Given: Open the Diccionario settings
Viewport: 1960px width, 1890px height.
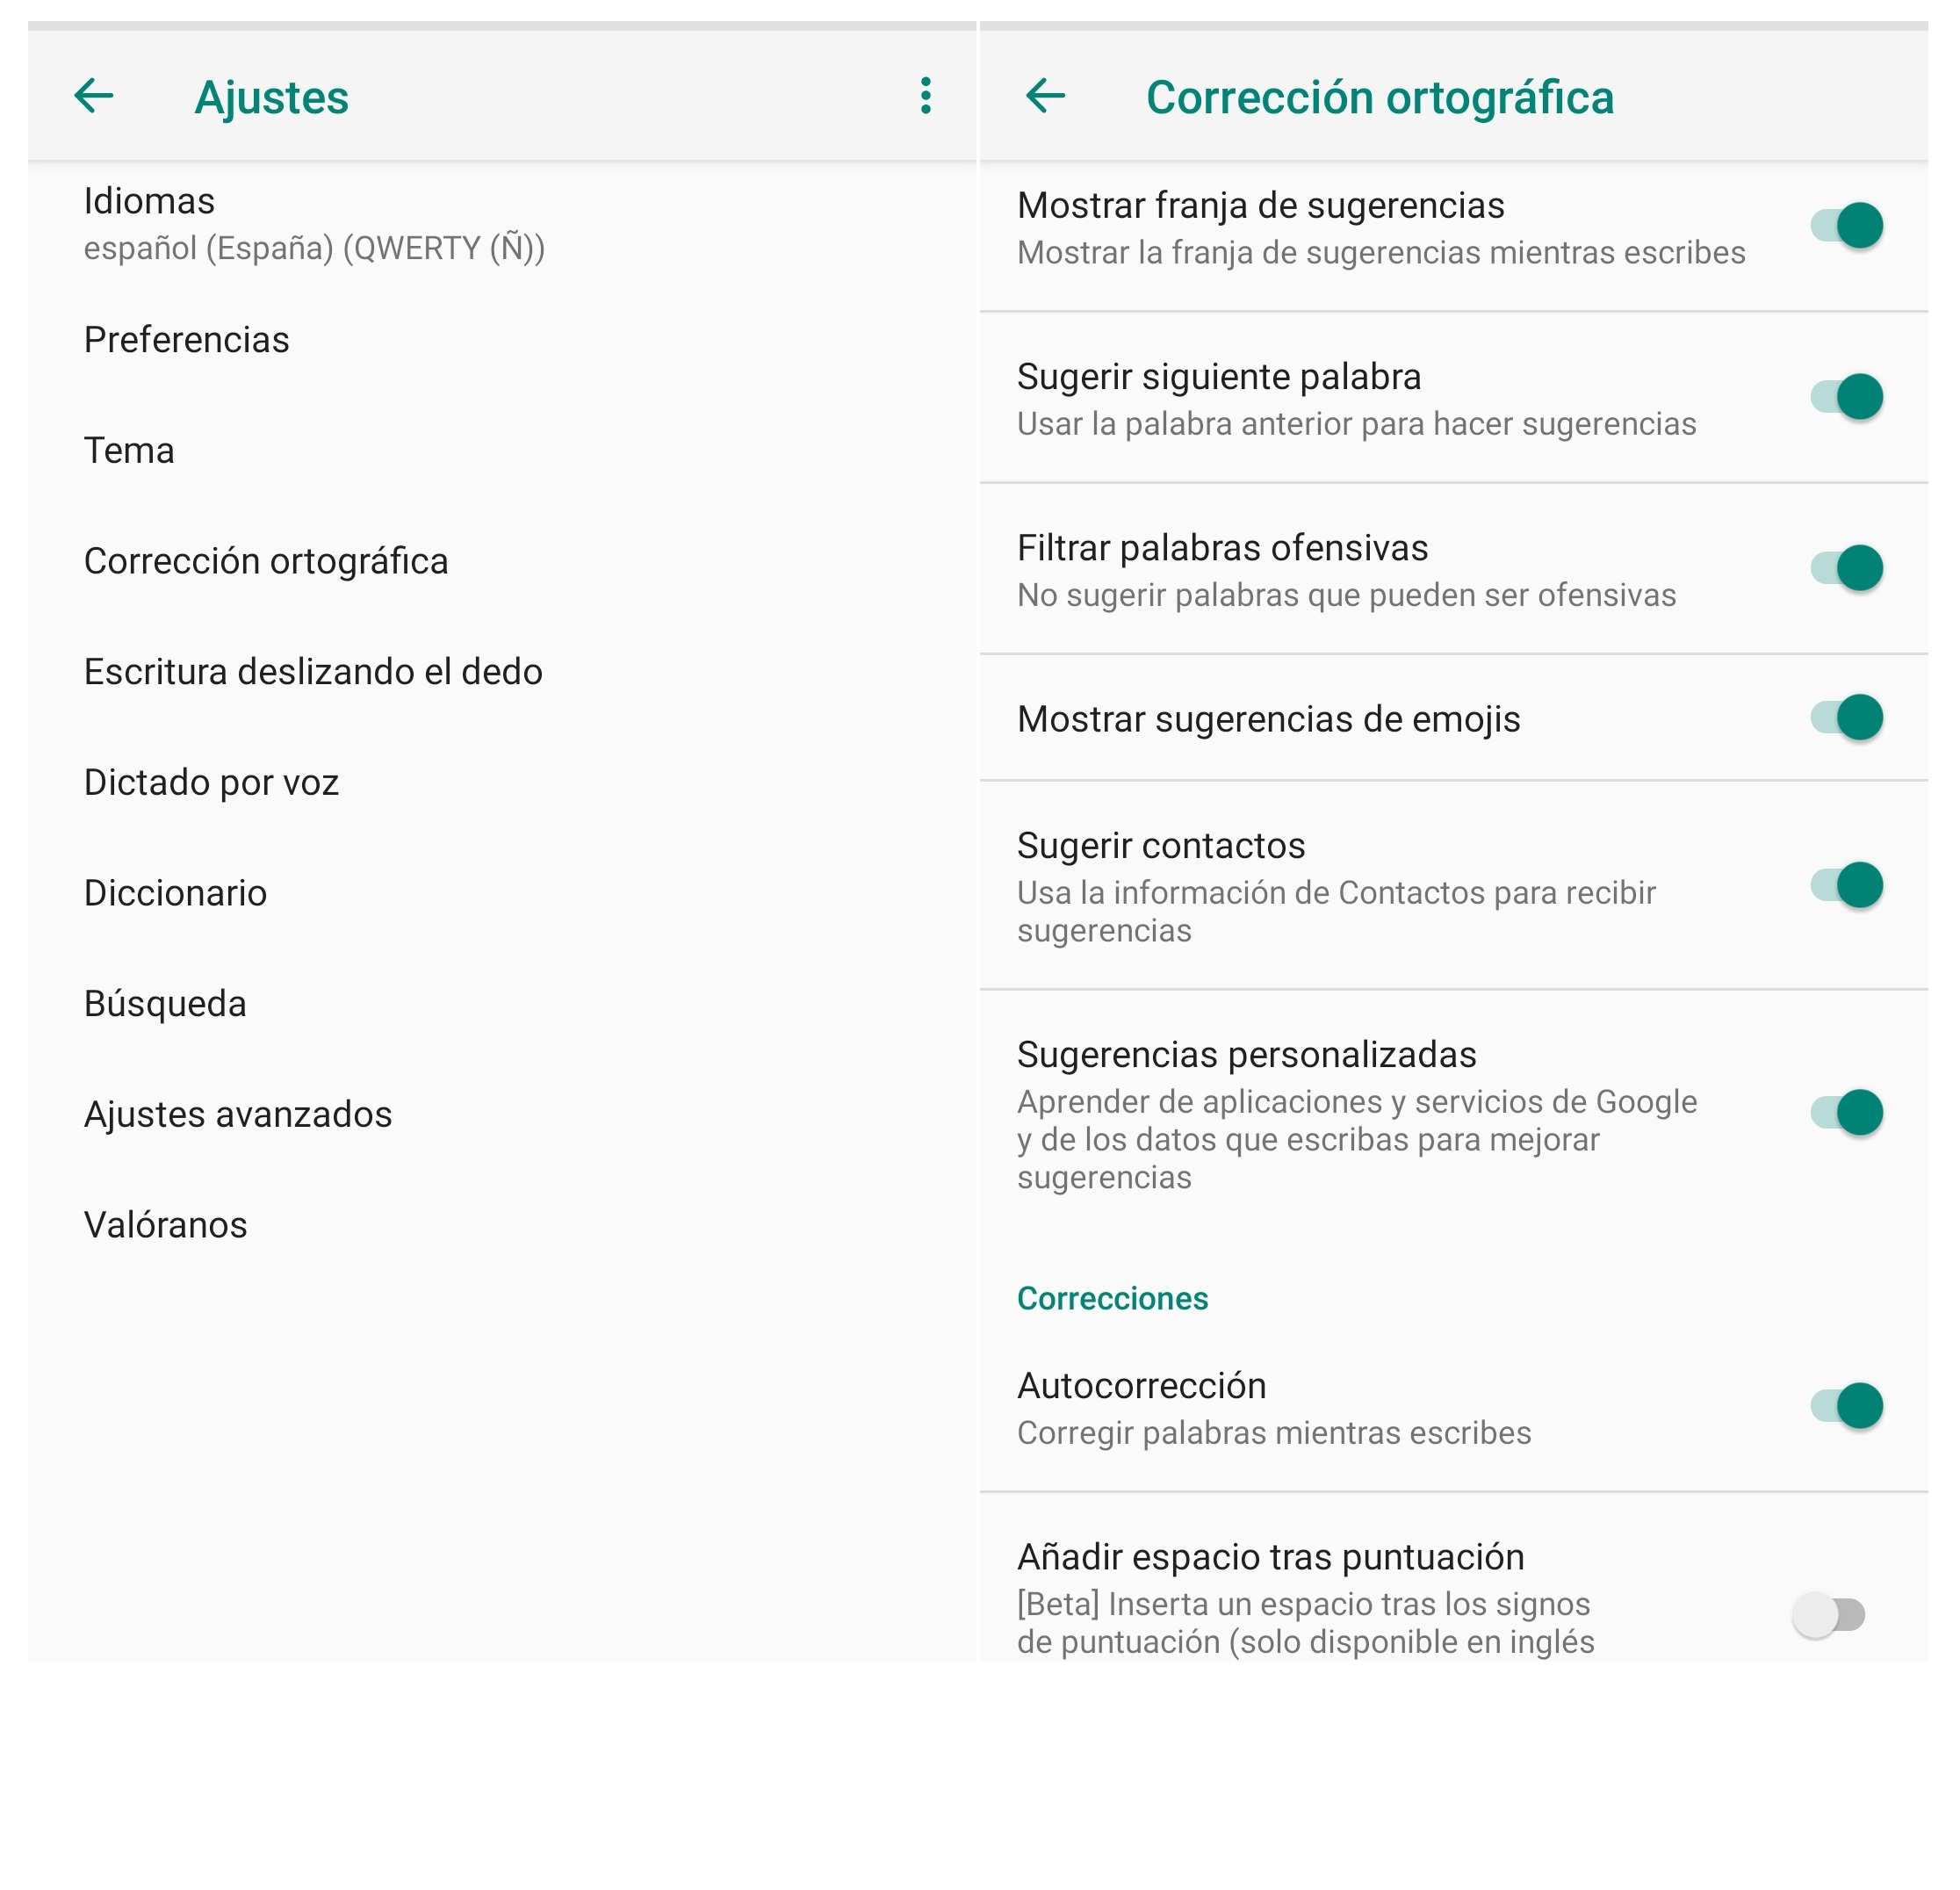Looking at the screenshot, I should 175,893.
